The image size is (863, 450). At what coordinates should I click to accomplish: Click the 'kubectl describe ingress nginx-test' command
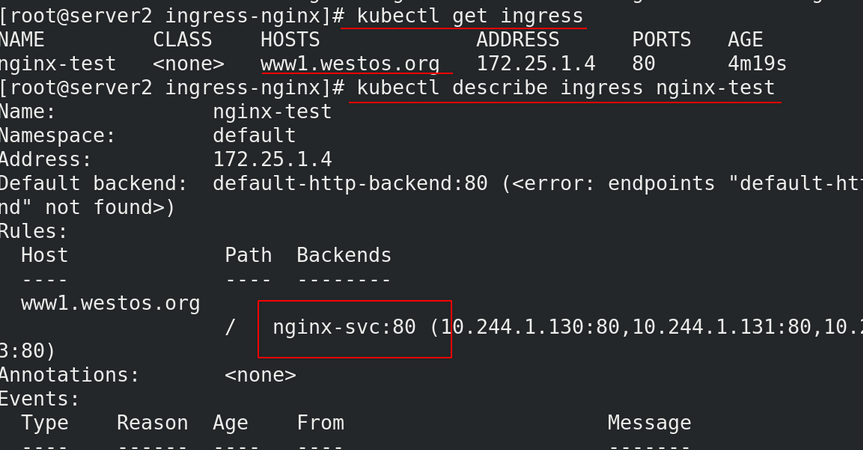pos(566,88)
